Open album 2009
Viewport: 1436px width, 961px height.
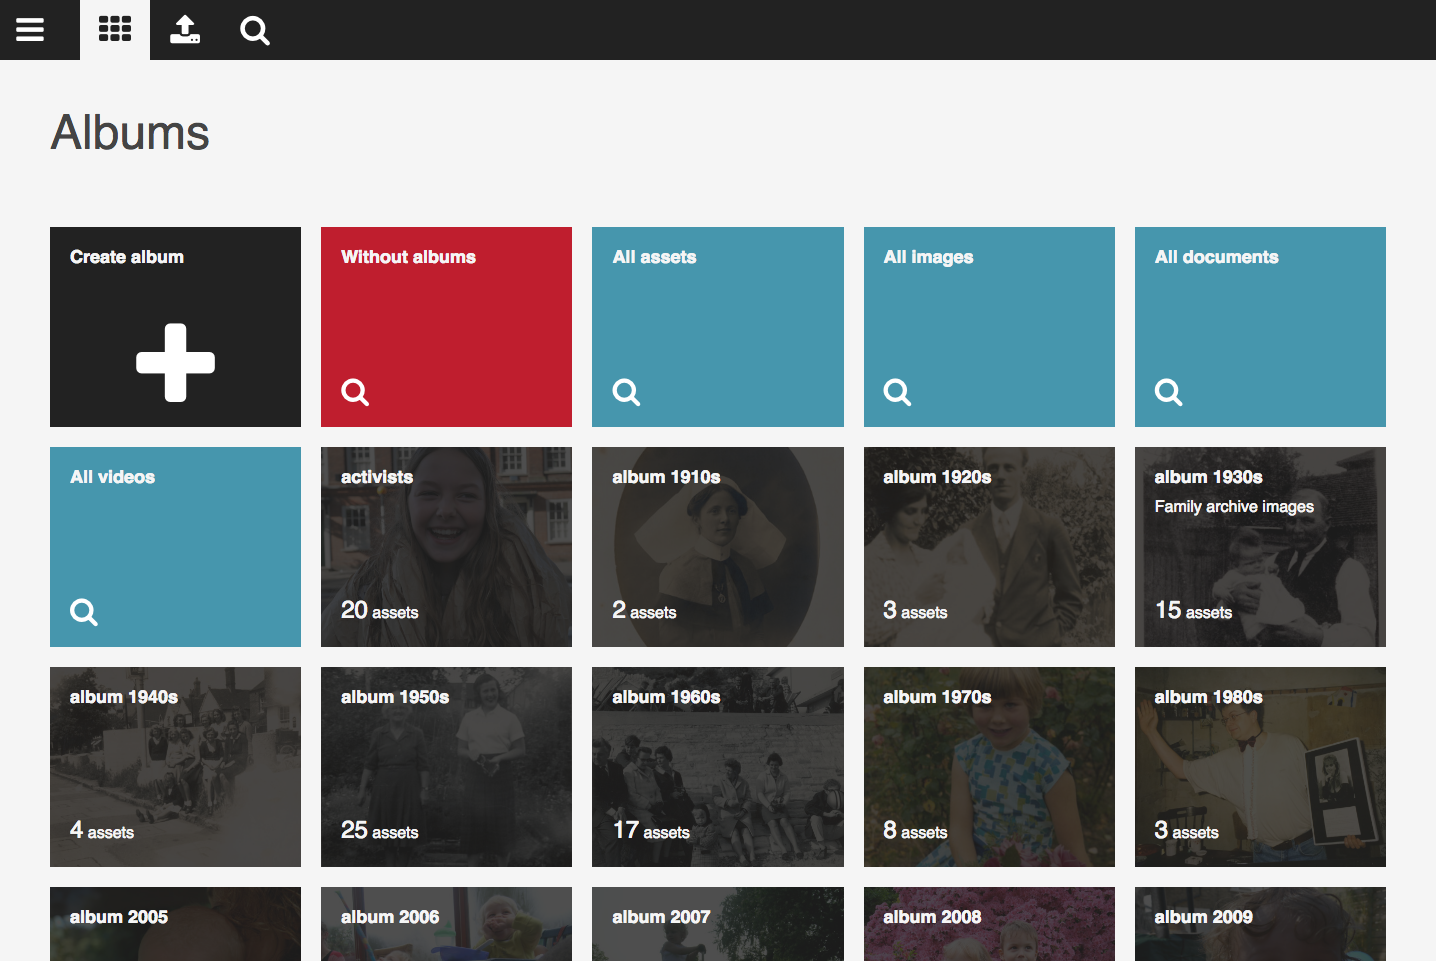(x=1260, y=924)
